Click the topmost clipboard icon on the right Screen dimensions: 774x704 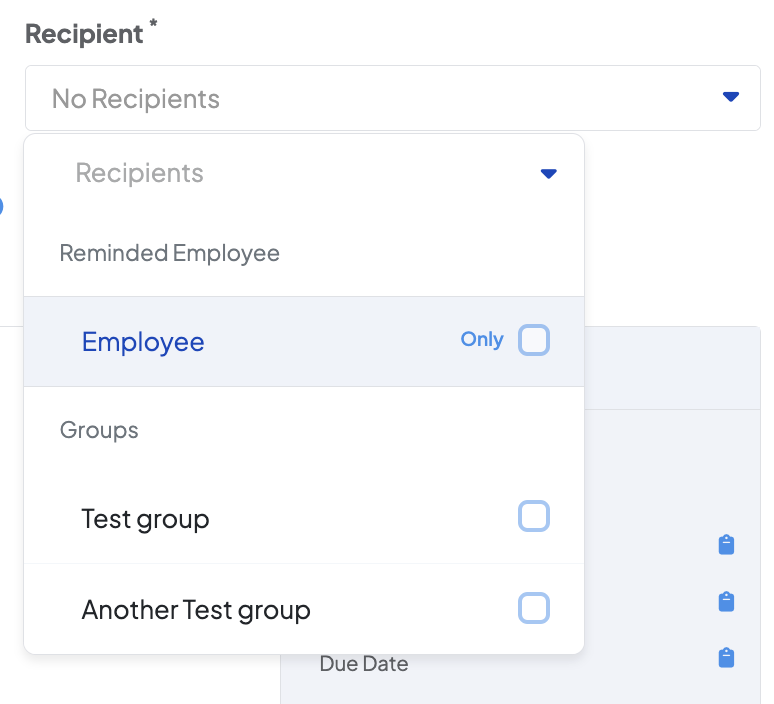[727, 545]
